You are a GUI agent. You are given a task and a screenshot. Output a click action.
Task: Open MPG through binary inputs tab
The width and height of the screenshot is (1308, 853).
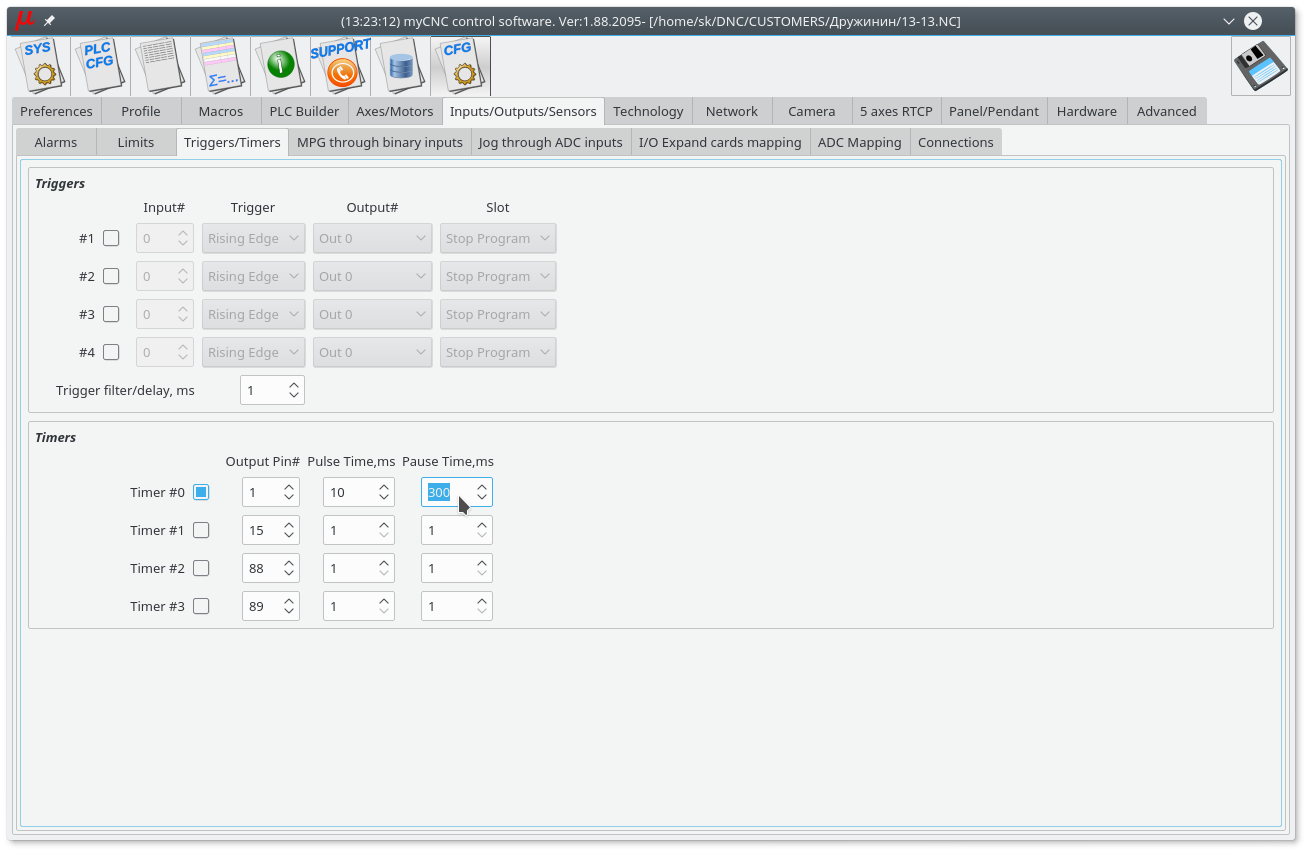point(380,142)
